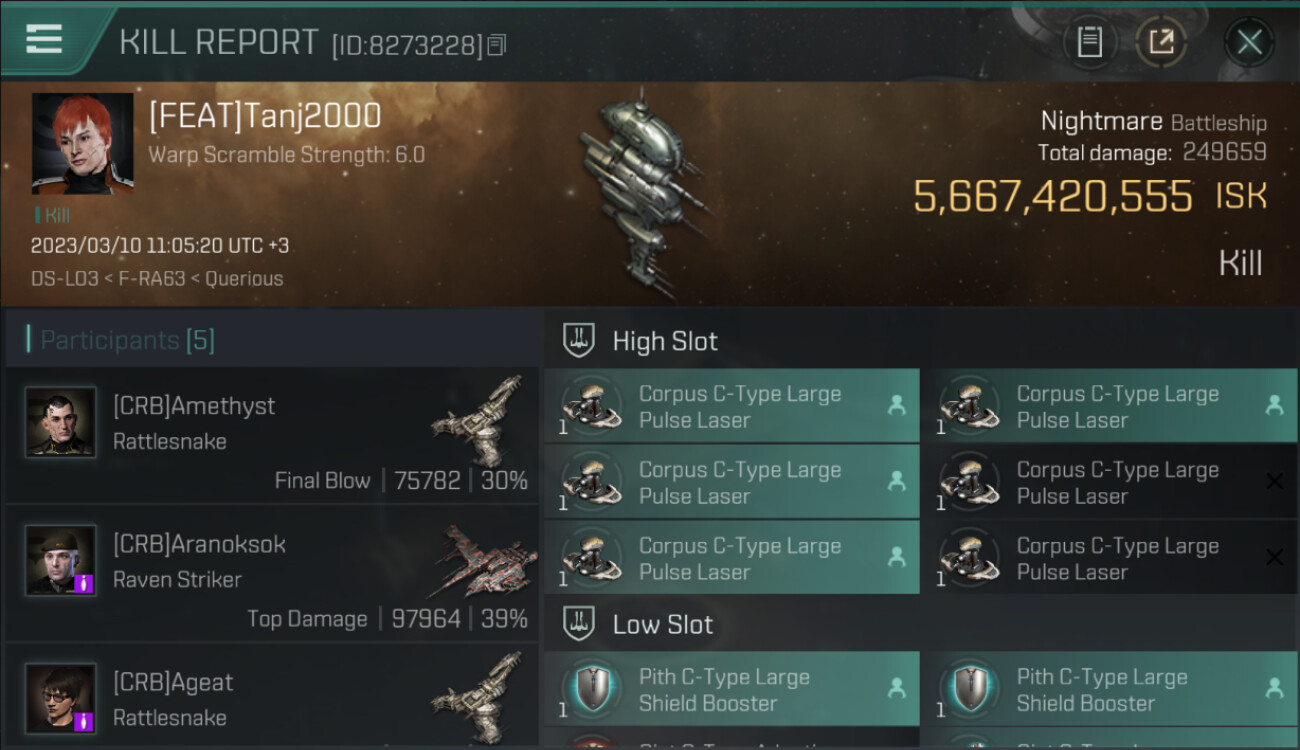Select Aranoksok's Raven Striker ship icon
The height and width of the screenshot is (750, 1300).
coord(485,560)
